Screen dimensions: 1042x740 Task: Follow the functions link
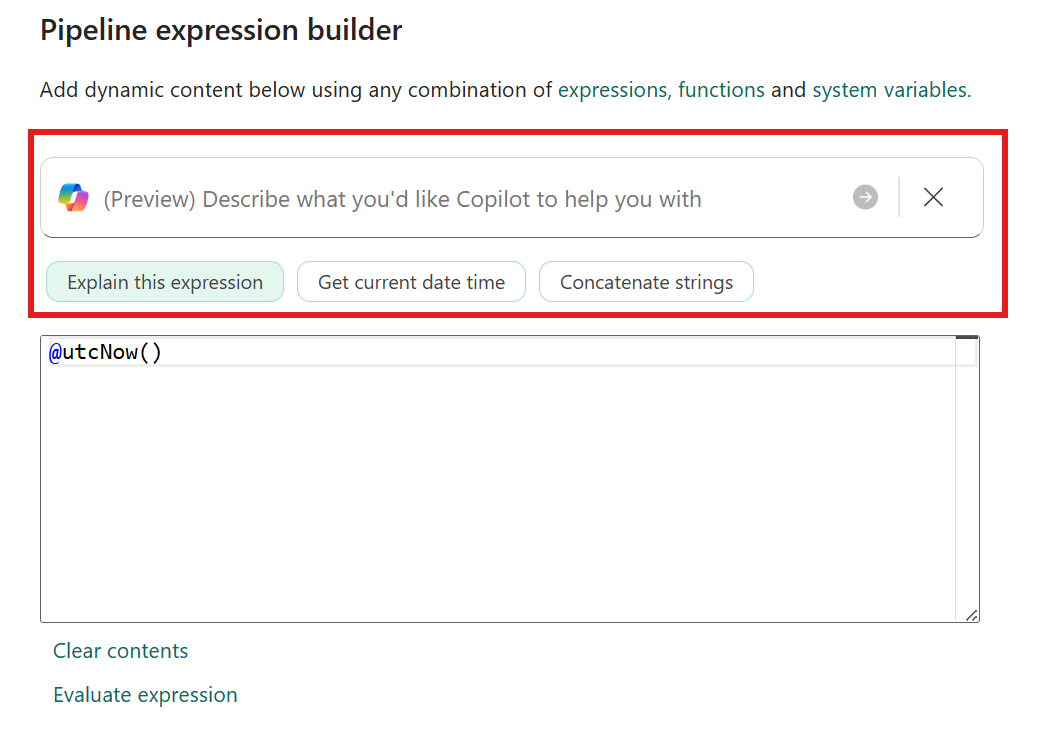[721, 90]
